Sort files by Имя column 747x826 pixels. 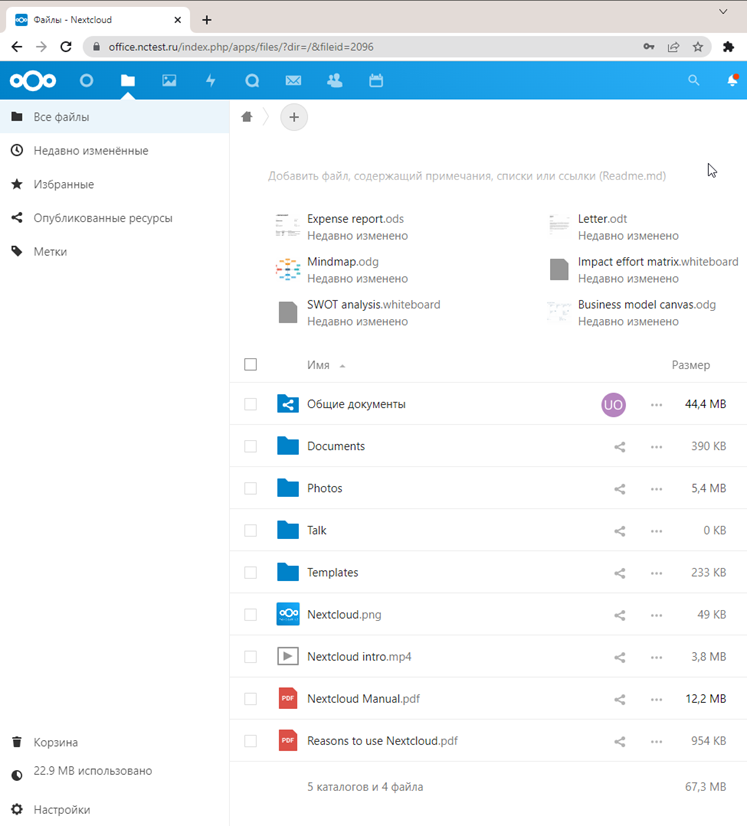pyautogui.click(x=326, y=365)
